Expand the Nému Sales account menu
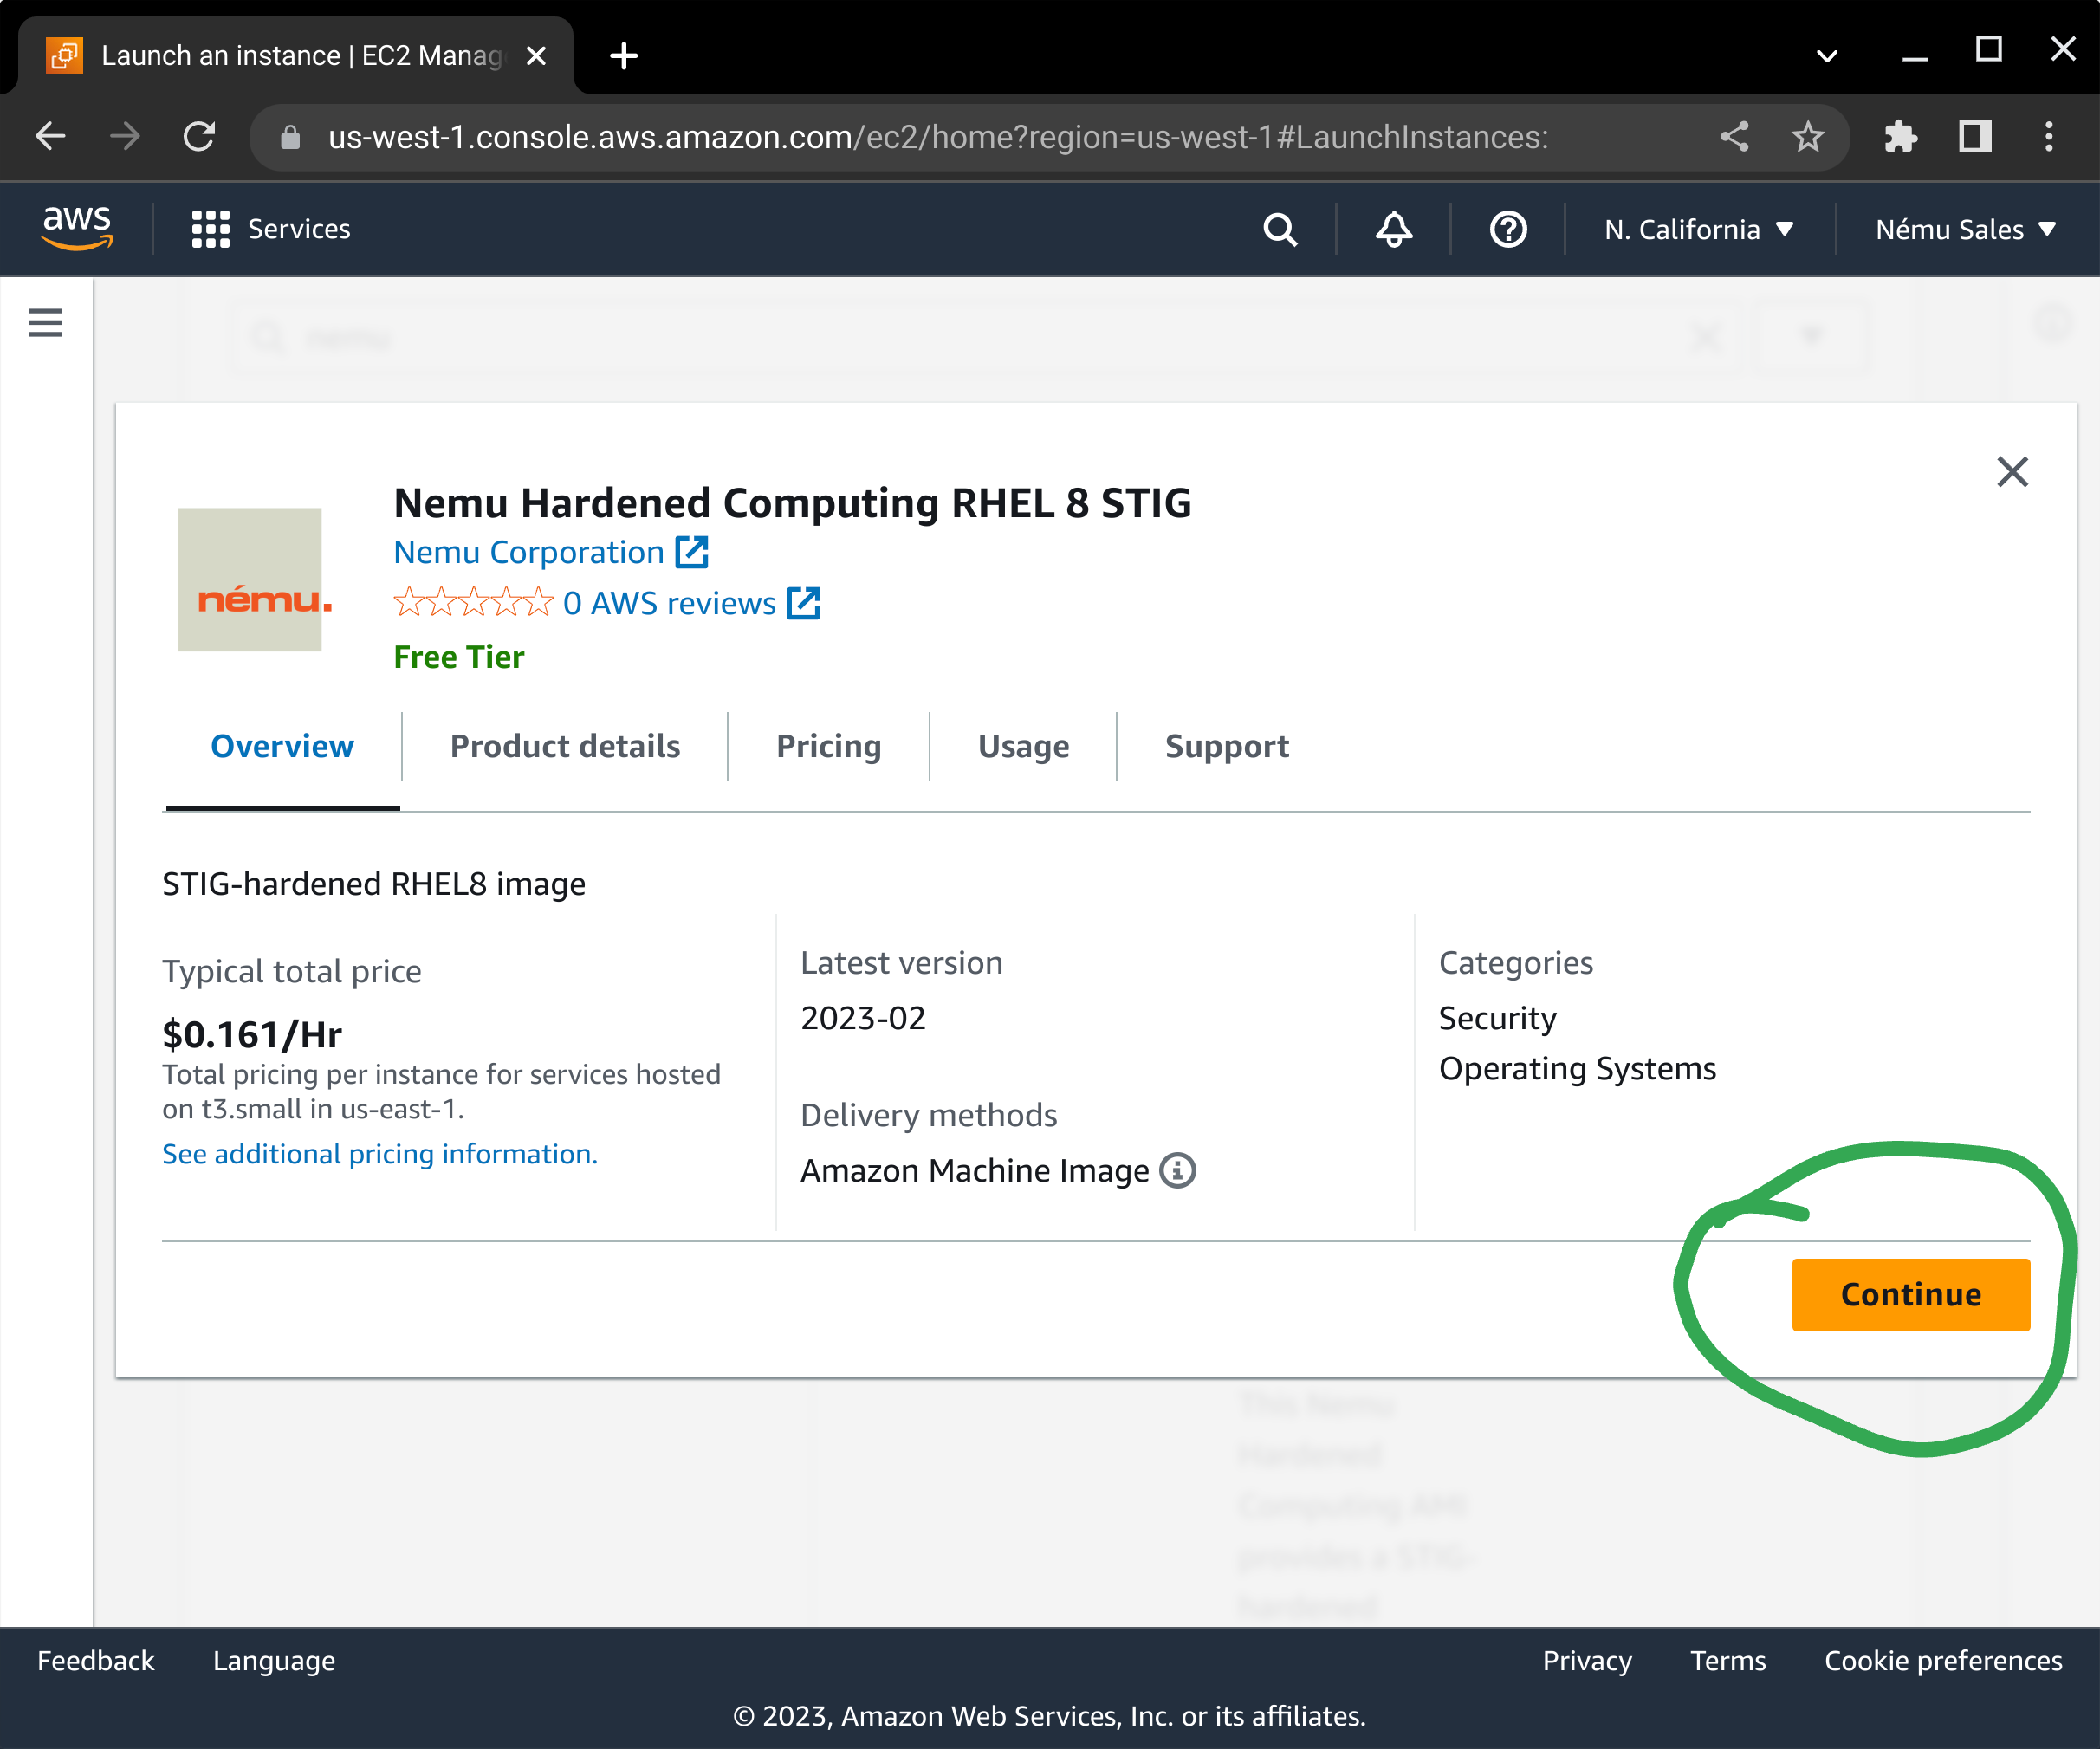This screenshot has height=1749, width=2100. 1965,230
